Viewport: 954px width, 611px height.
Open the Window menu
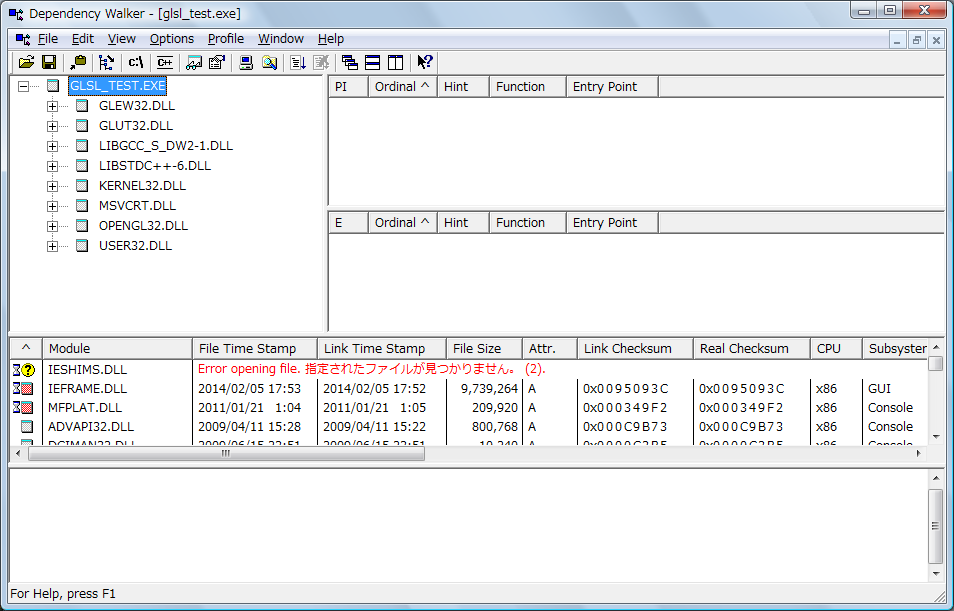click(280, 39)
